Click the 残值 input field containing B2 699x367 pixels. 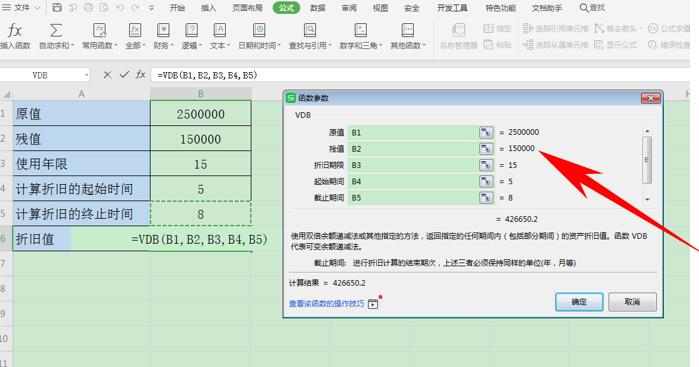(413, 149)
